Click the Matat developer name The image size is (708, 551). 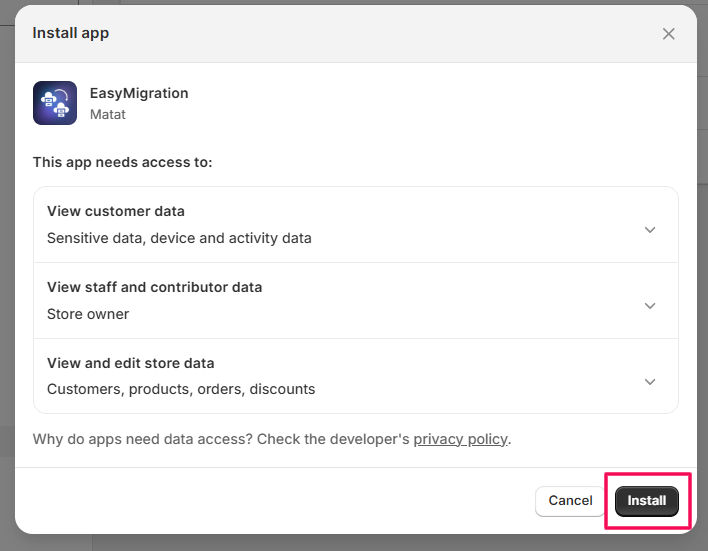pos(108,114)
